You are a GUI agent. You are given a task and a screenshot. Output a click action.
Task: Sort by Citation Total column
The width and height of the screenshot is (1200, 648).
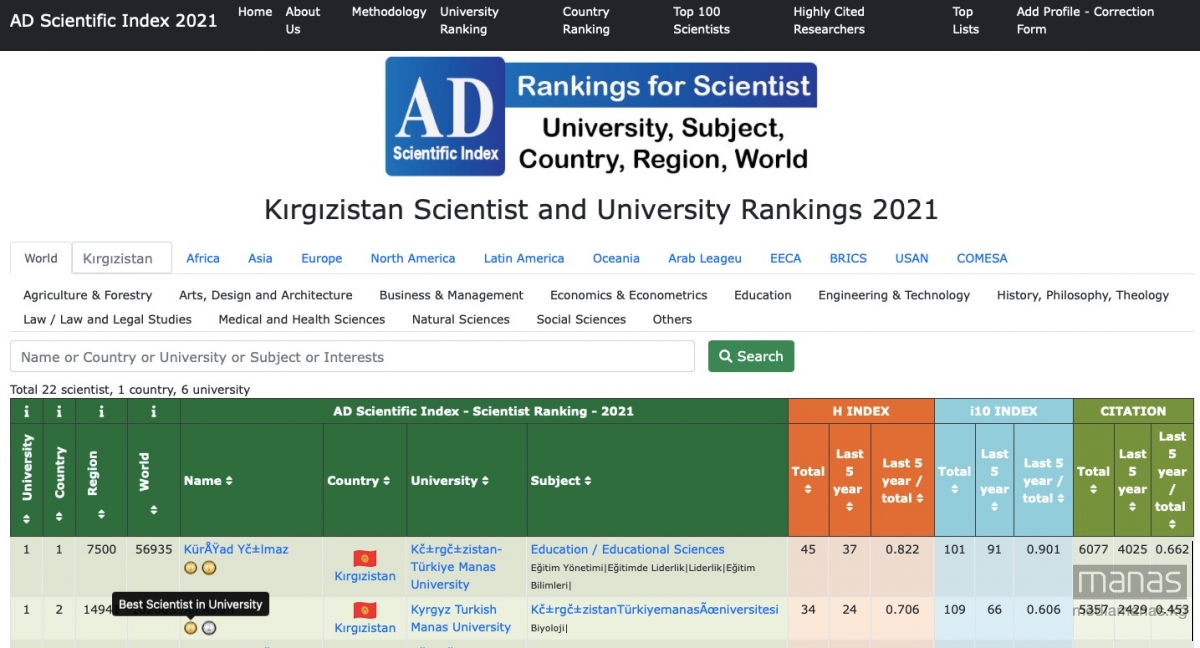1093,479
